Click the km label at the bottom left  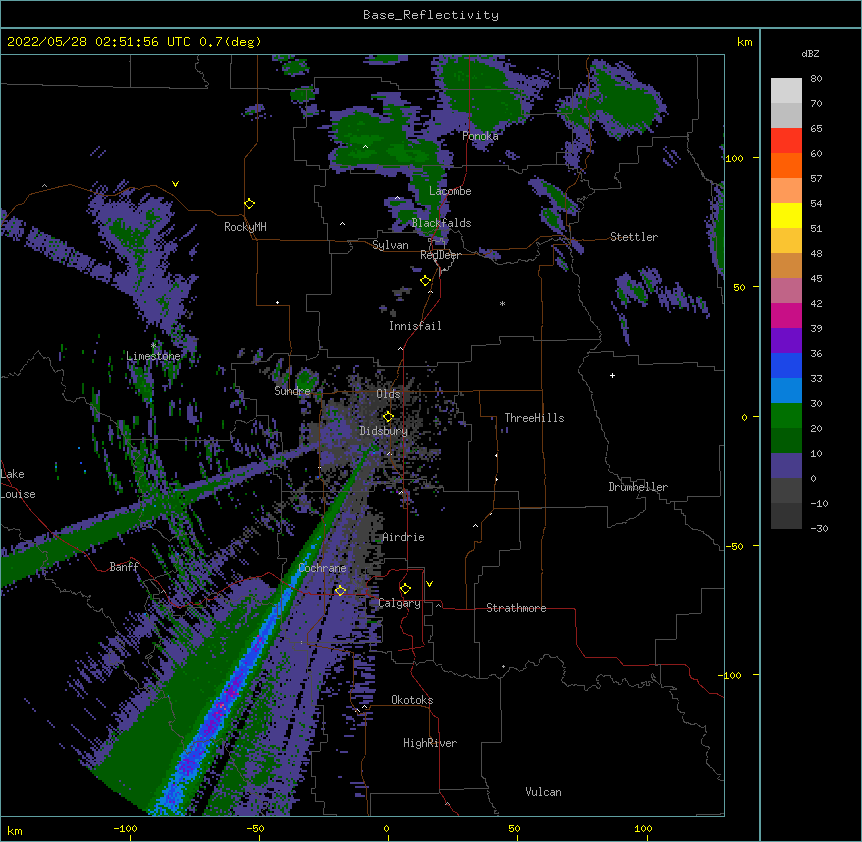(x=15, y=831)
